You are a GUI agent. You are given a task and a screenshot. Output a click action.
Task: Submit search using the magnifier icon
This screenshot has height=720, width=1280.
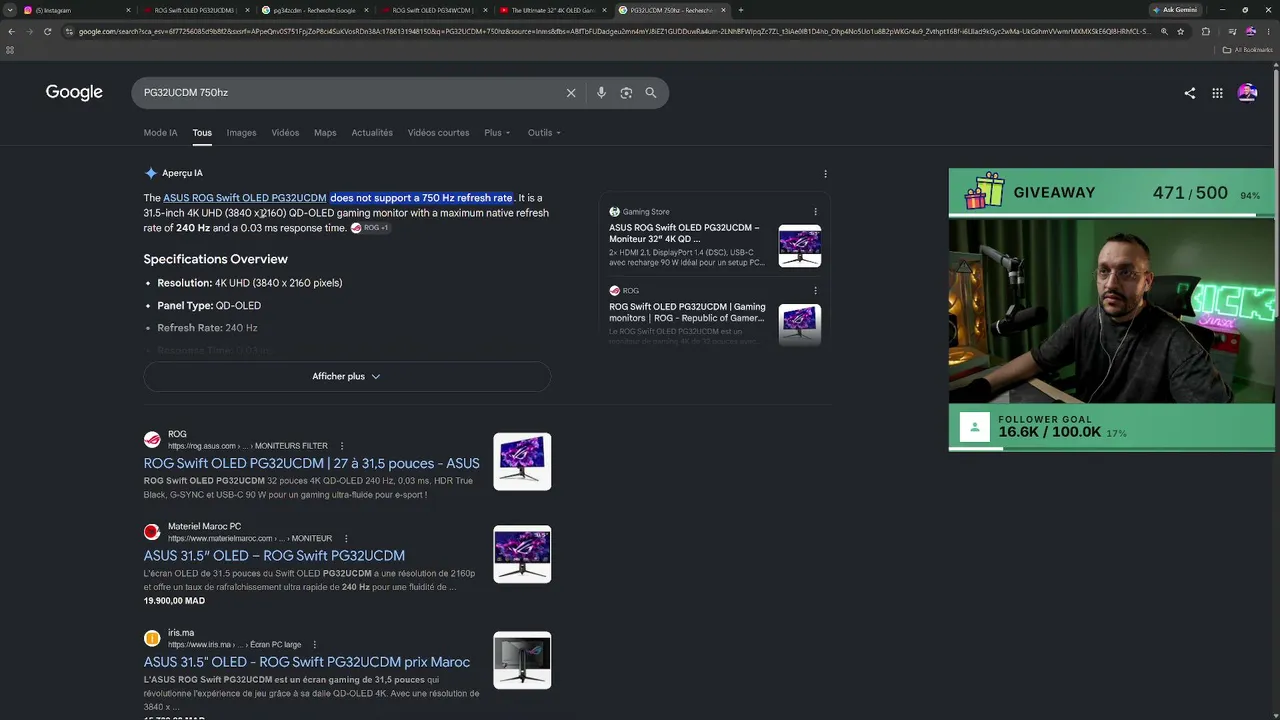pos(651,93)
